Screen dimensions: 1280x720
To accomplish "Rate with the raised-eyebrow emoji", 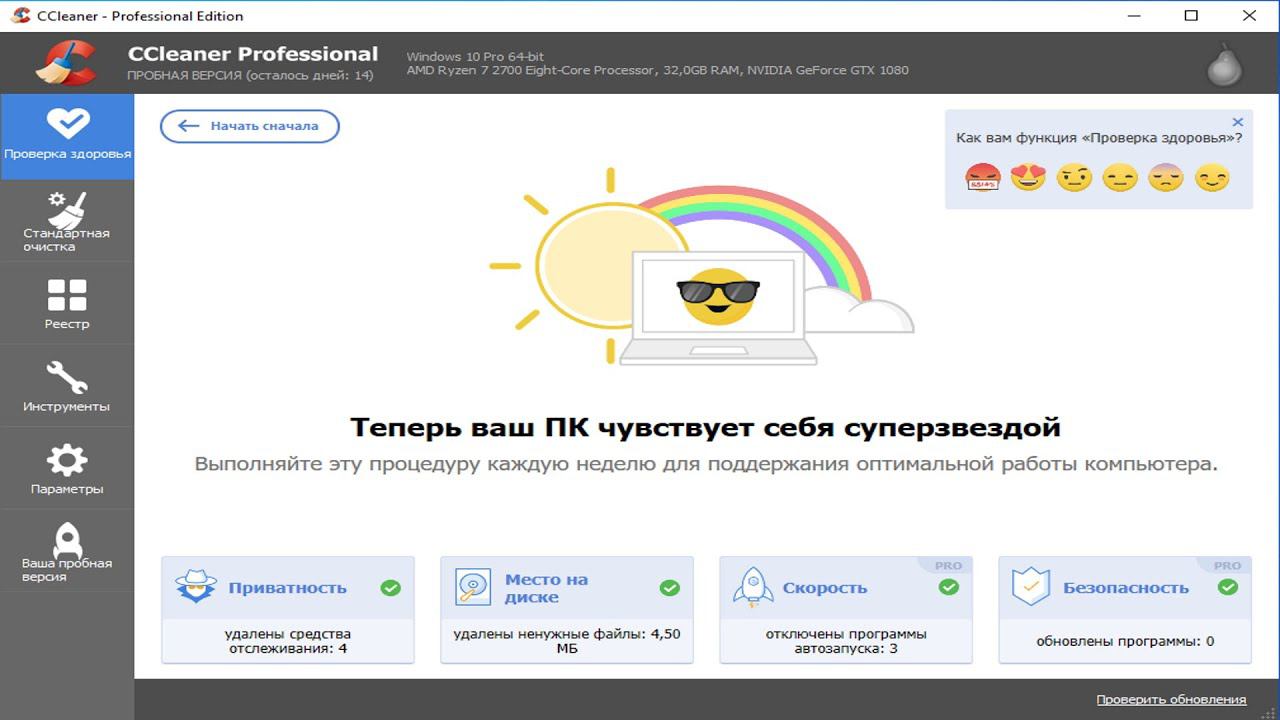I will [1074, 178].
